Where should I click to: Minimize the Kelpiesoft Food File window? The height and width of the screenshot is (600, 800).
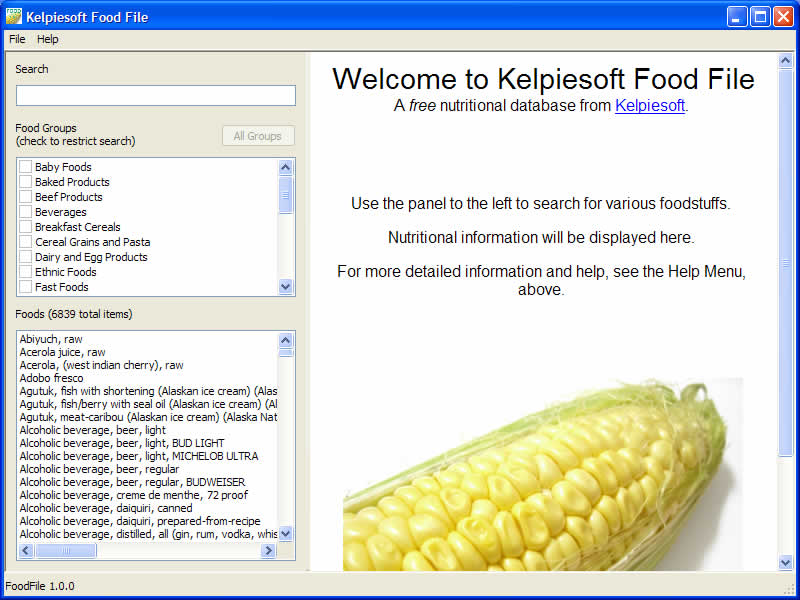click(737, 17)
